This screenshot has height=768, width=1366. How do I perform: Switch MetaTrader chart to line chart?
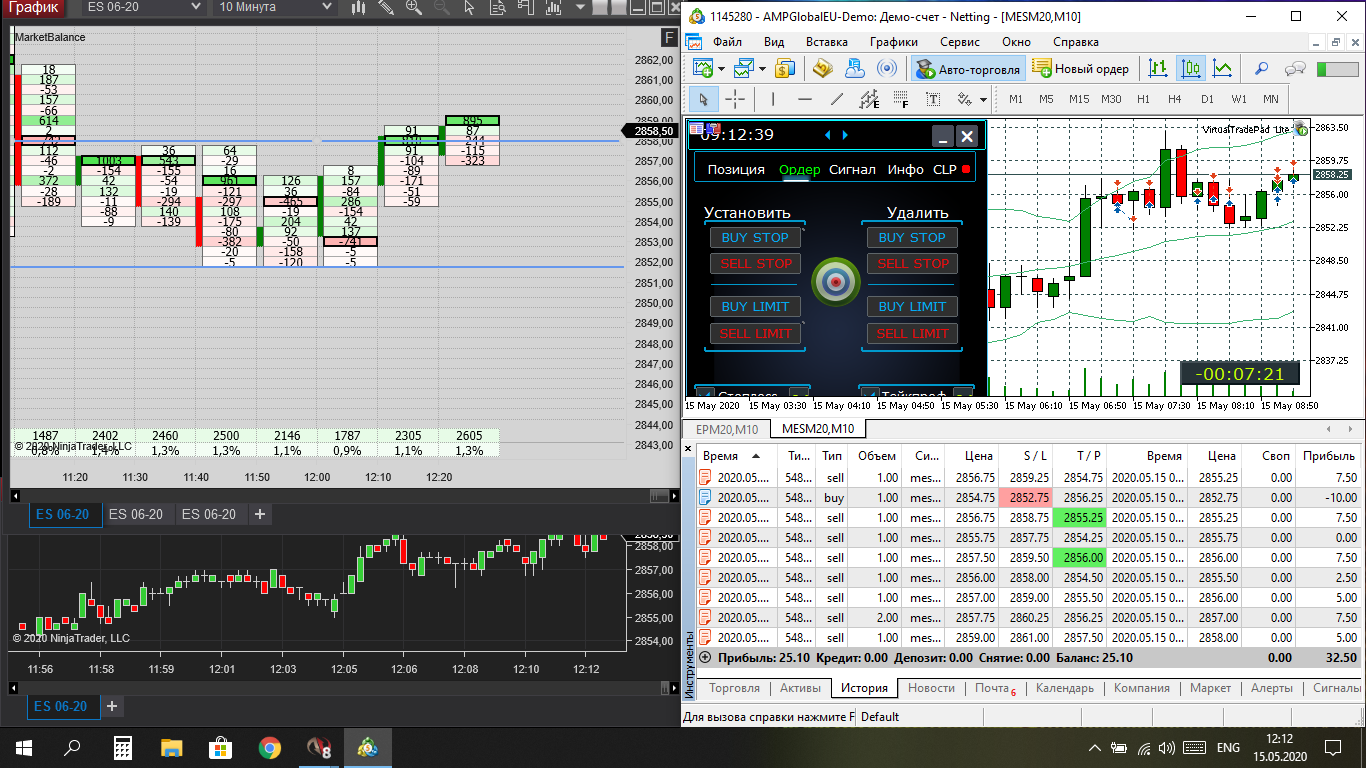[1222, 69]
